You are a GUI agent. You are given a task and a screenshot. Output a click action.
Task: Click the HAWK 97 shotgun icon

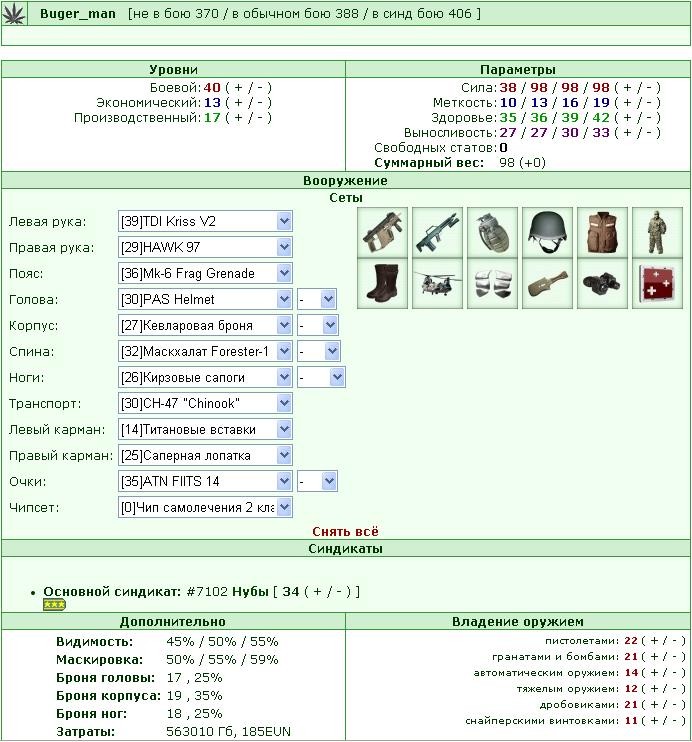tap(437, 232)
